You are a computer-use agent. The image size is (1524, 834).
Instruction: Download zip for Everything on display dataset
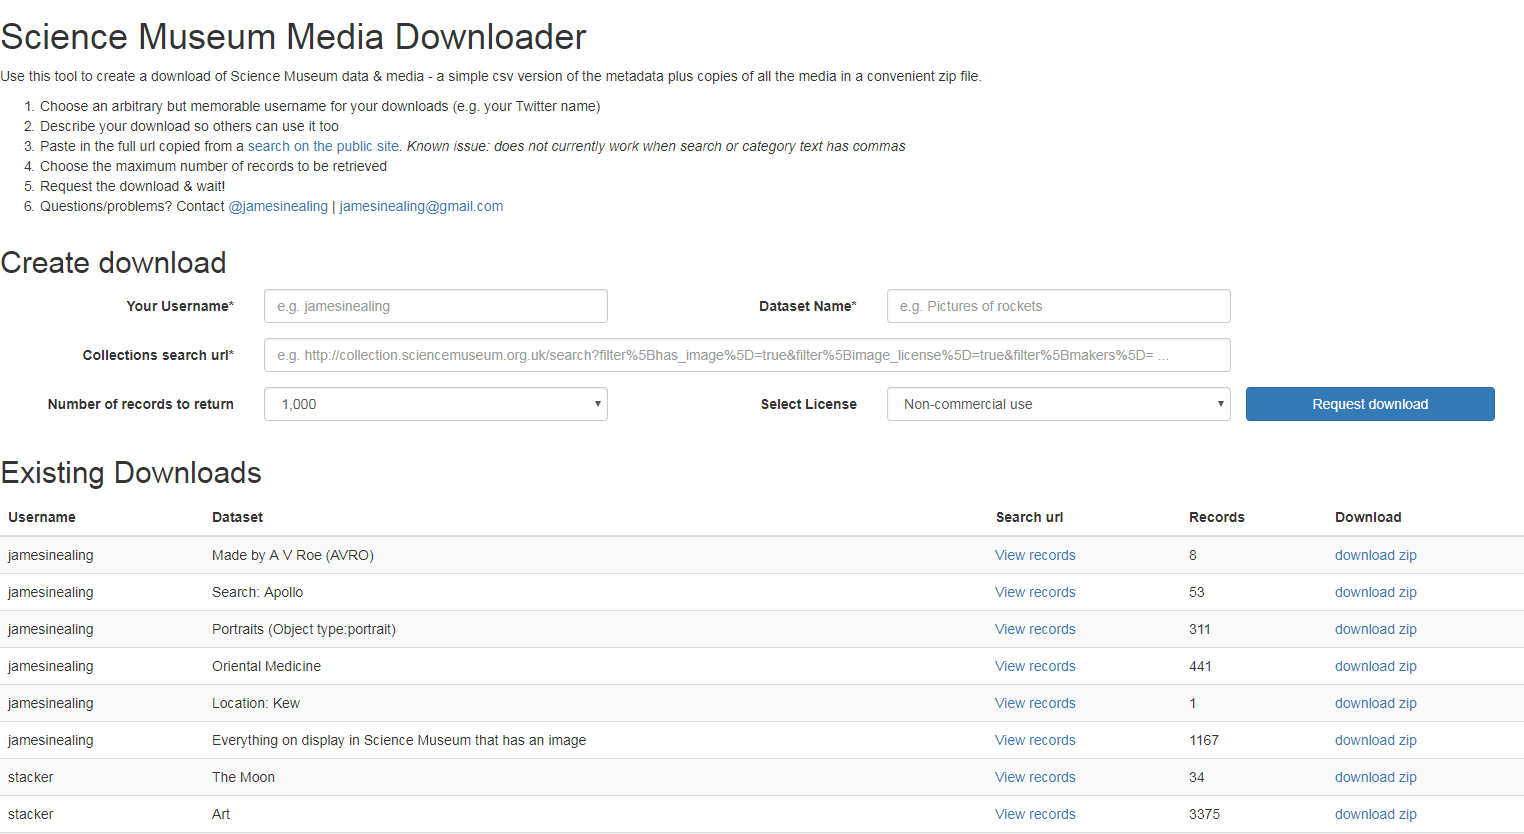(1376, 740)
